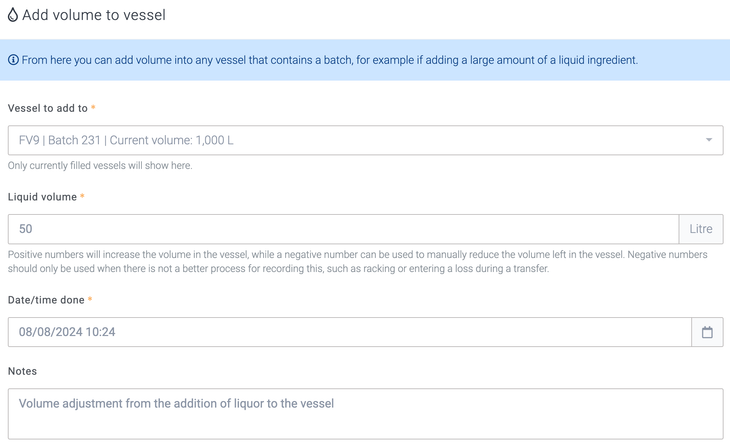Screen dimensions: 730x444
Task: Click the Litre unit box
Action: pos(701,229)
